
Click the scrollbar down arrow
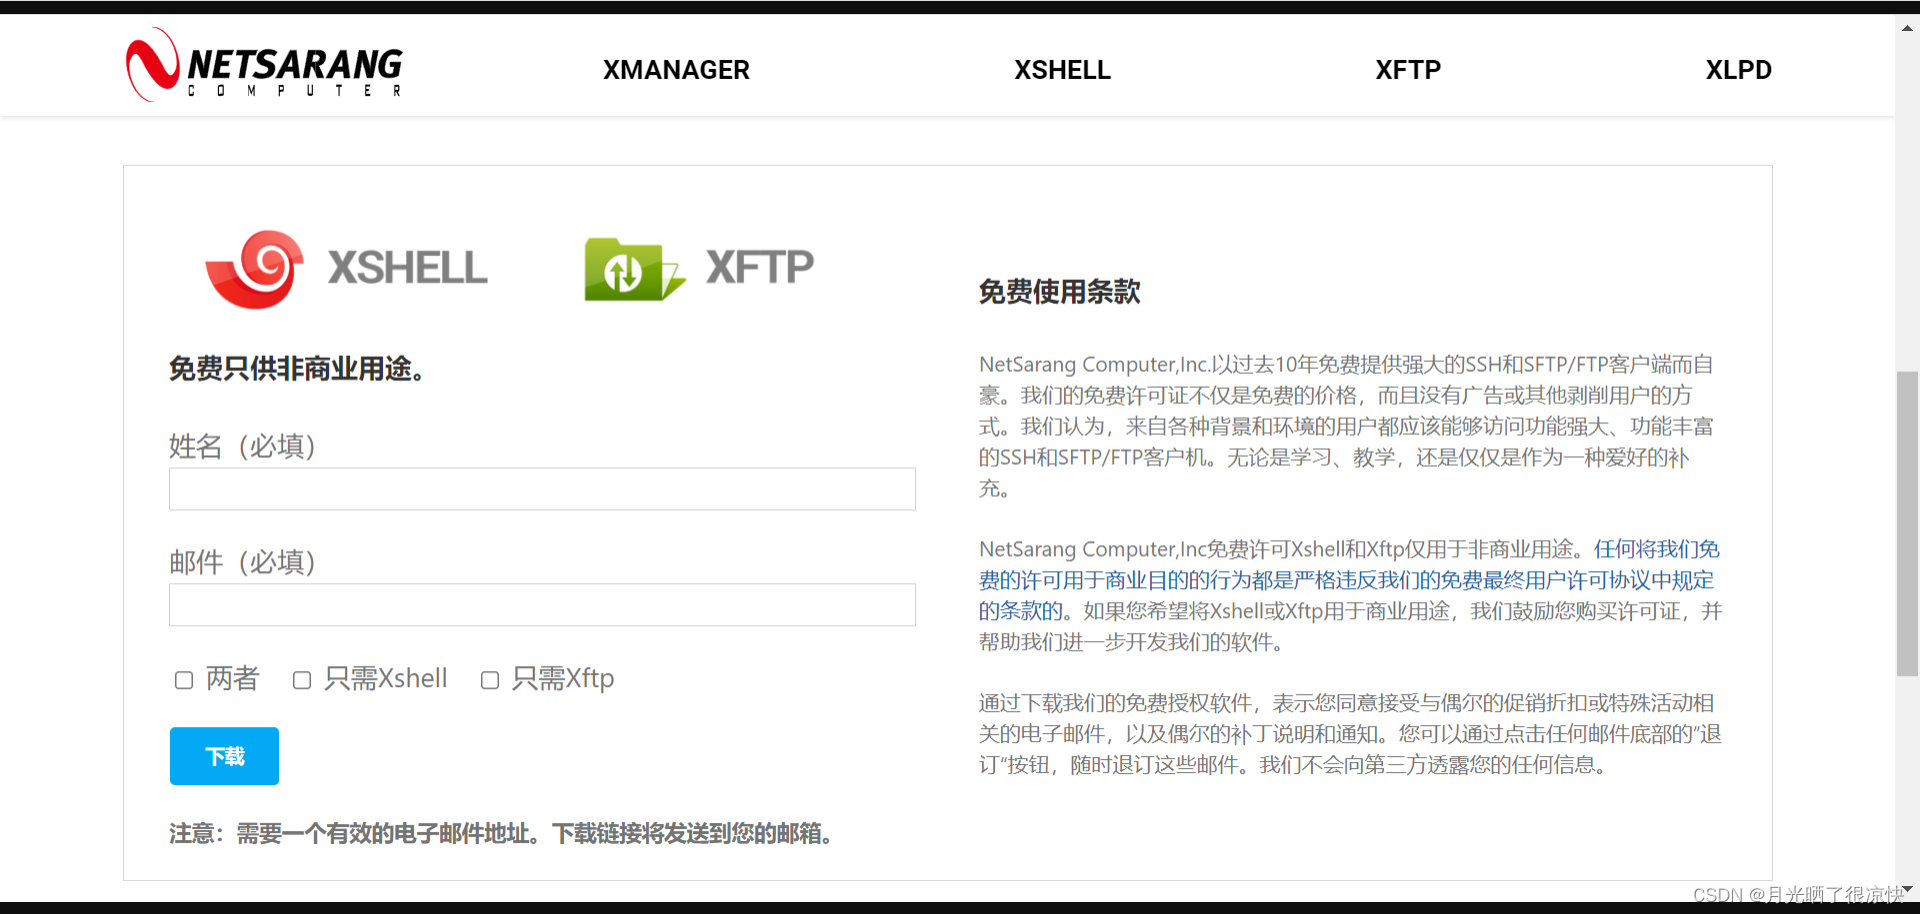(1907, 889)
